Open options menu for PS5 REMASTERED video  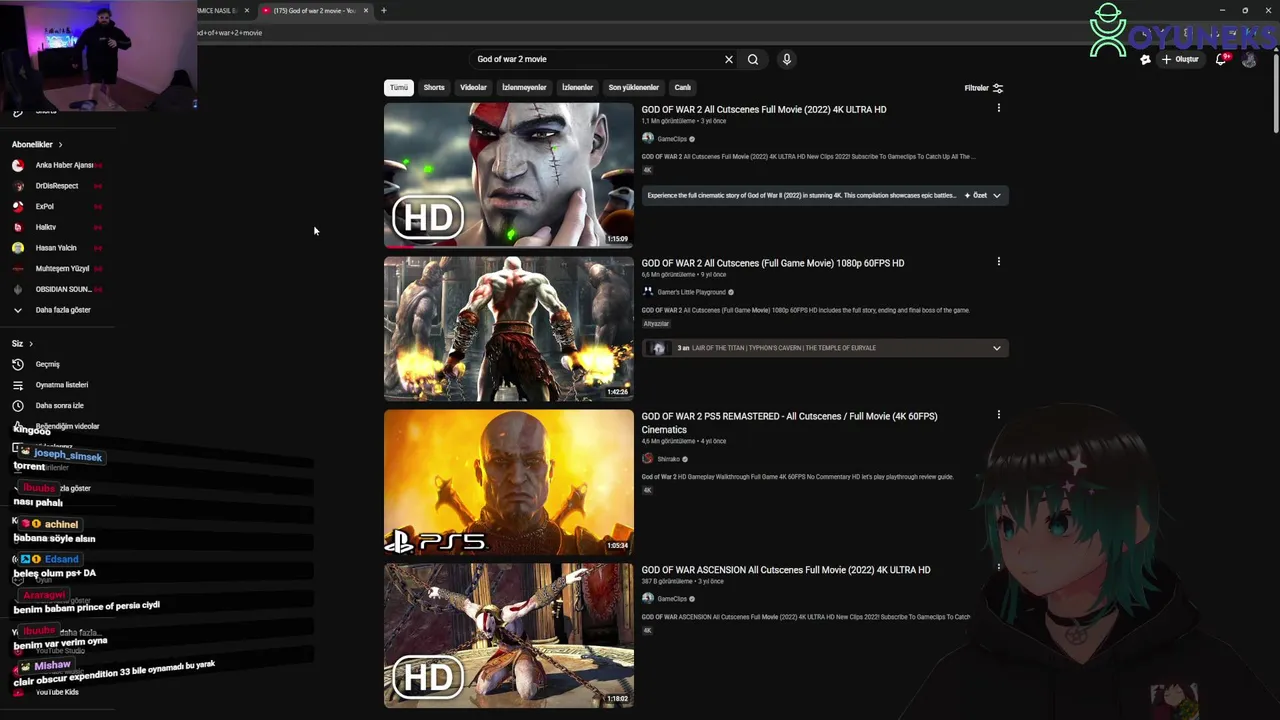pos(998,415)
